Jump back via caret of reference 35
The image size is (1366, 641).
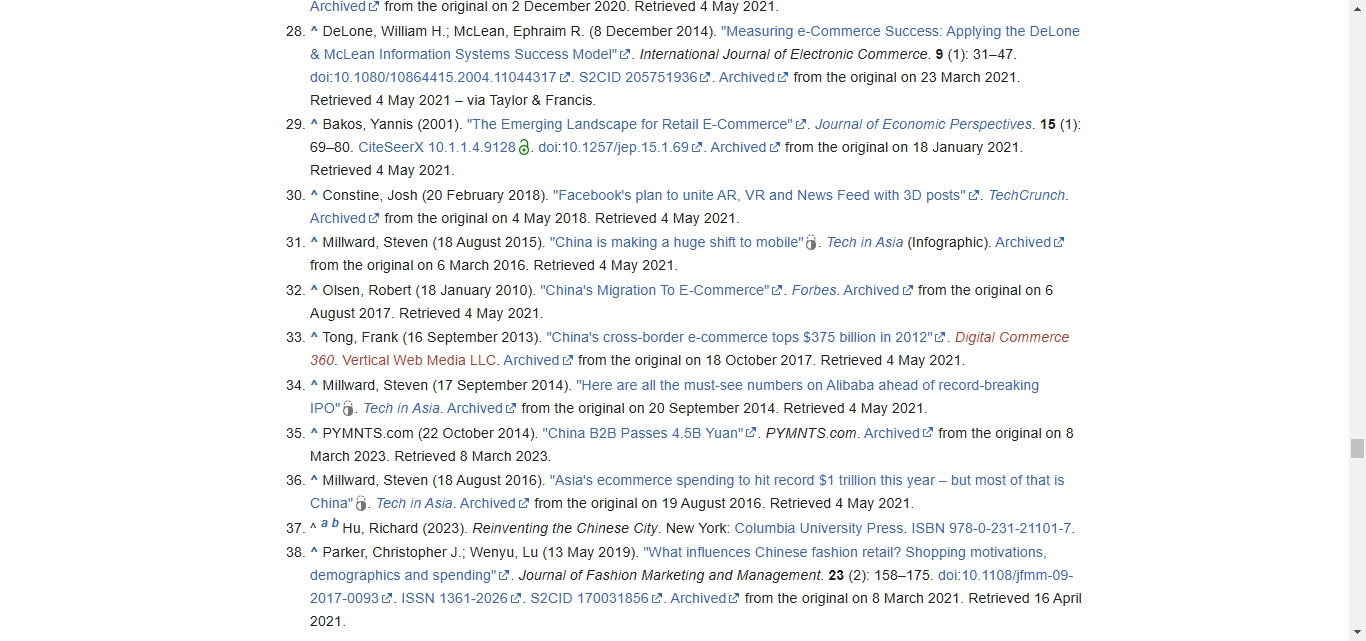314,433
